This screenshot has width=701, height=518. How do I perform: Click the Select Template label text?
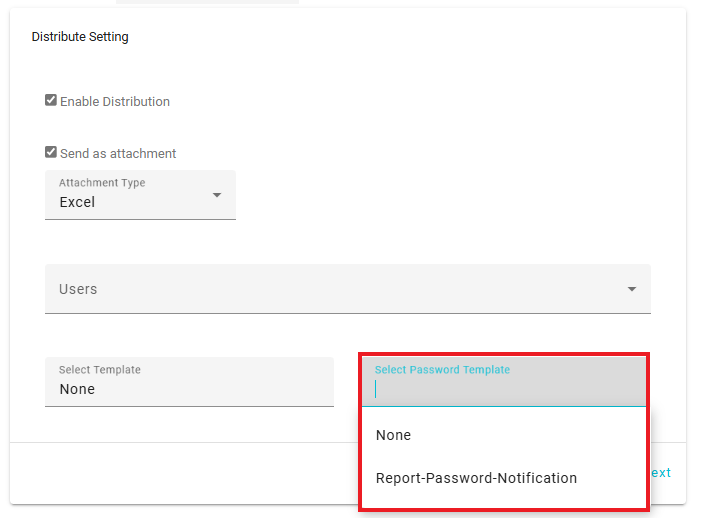point(100,370)
